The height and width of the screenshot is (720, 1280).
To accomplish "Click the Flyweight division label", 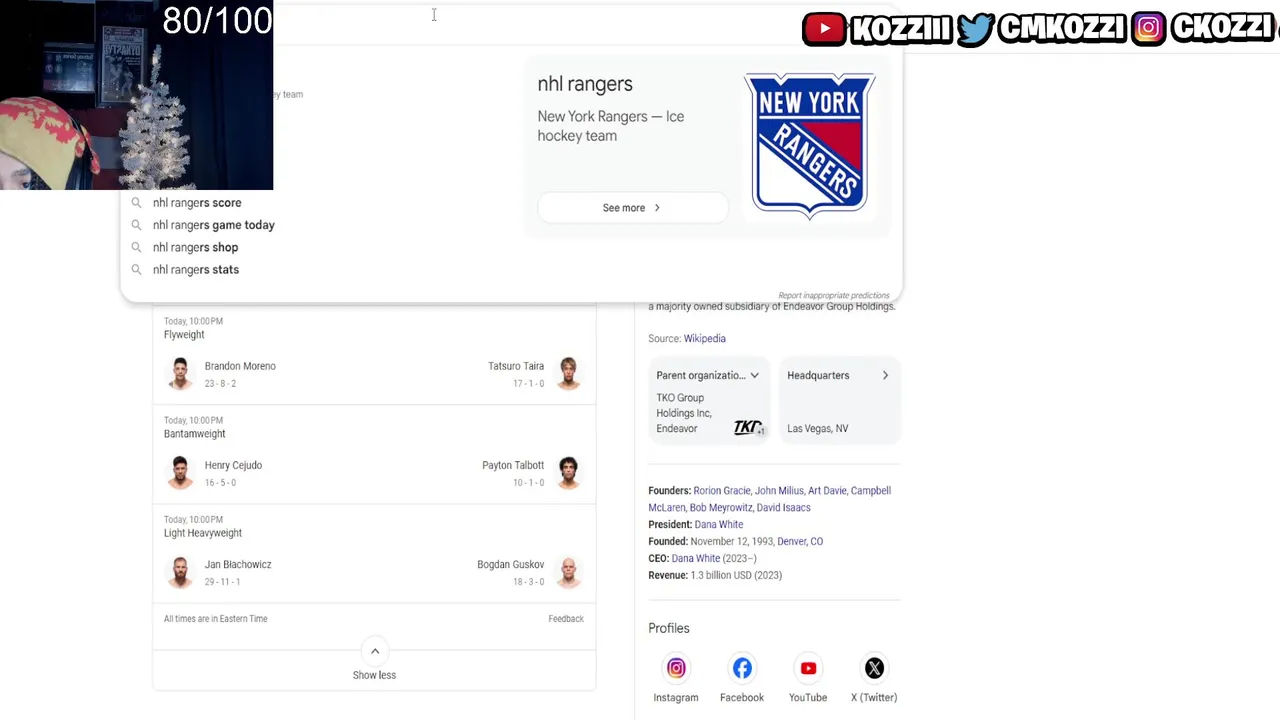I will tap(184, 335).
